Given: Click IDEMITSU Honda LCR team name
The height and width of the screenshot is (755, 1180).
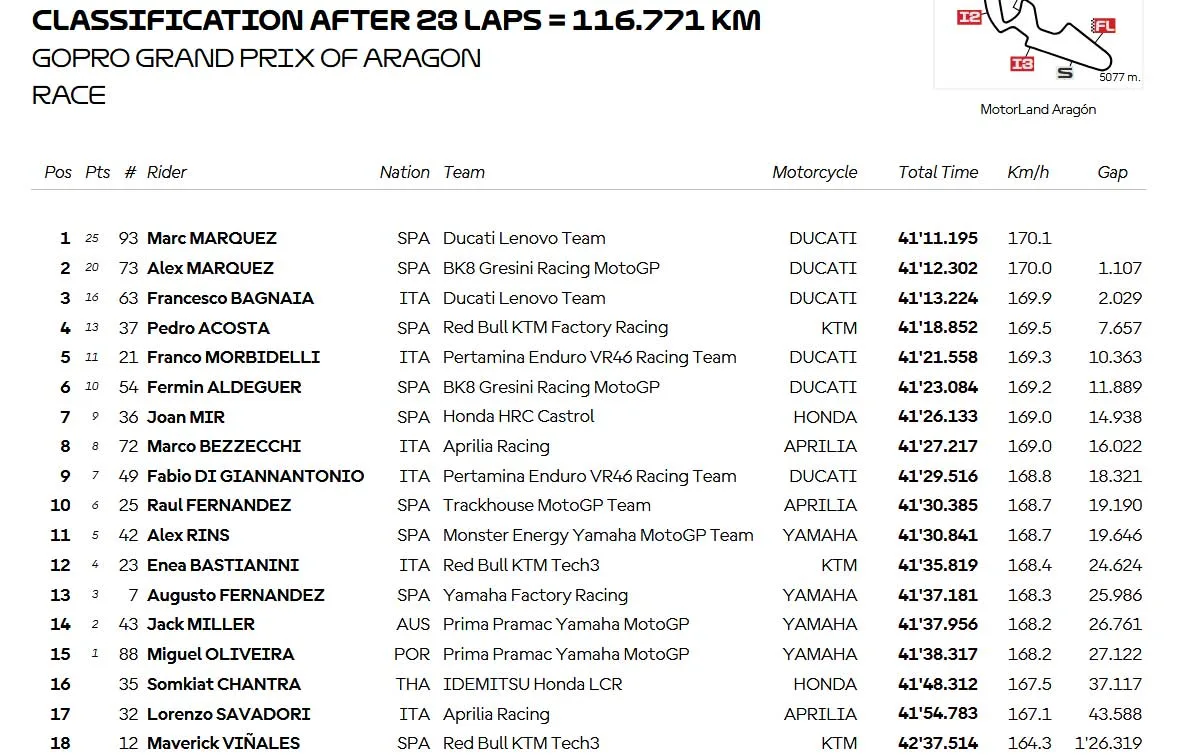Looking at the screenshot, I should pos(533,684).
